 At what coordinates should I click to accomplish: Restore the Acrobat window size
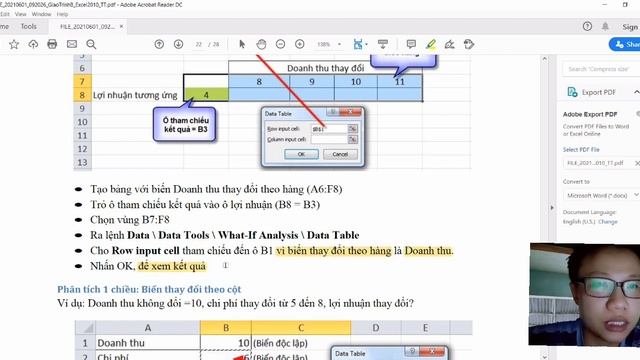click(x=625, y=4)
